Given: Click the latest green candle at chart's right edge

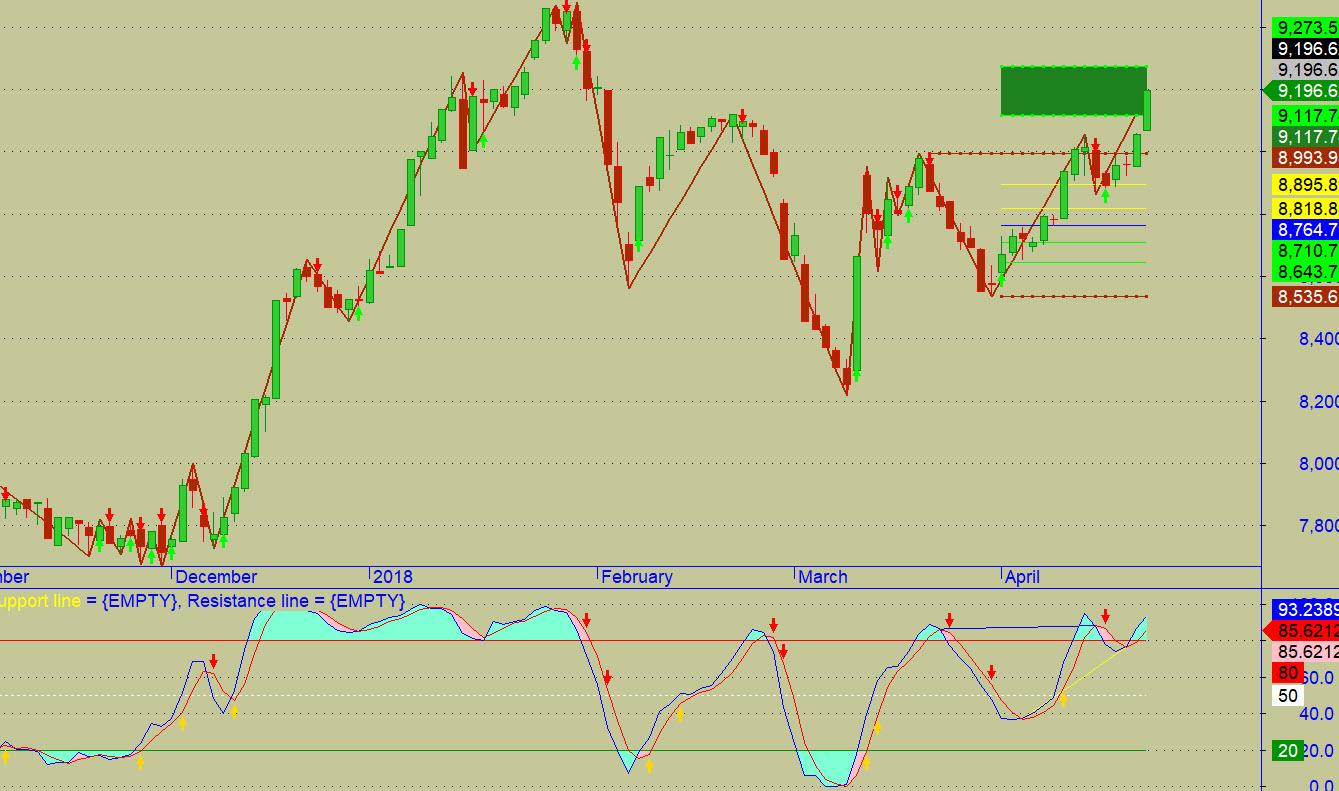Looking at the screenshot, I should point(1148,110).
